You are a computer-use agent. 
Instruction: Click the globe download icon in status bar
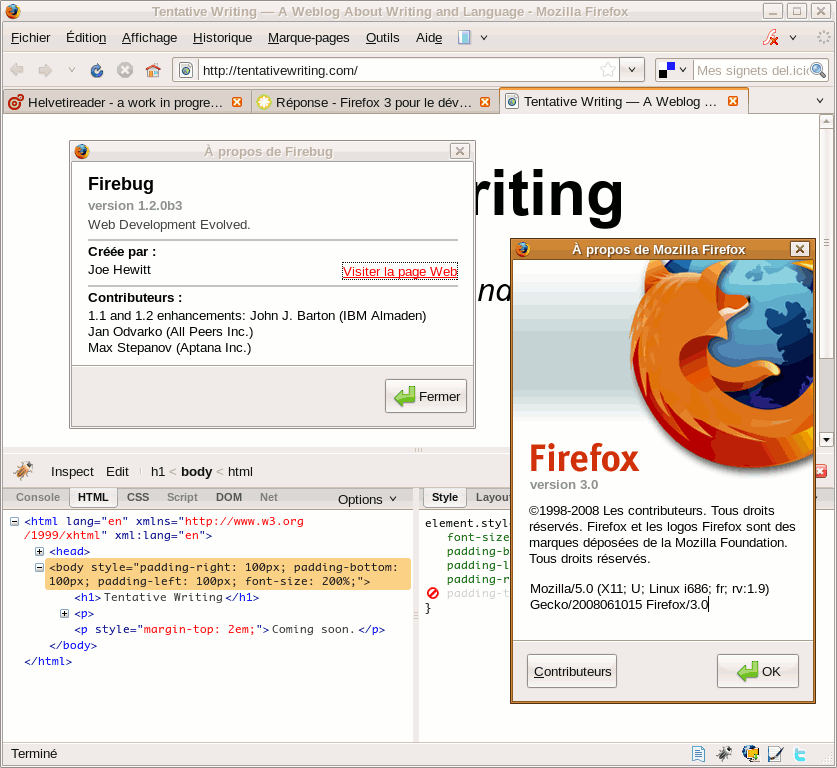coord(751,754)
